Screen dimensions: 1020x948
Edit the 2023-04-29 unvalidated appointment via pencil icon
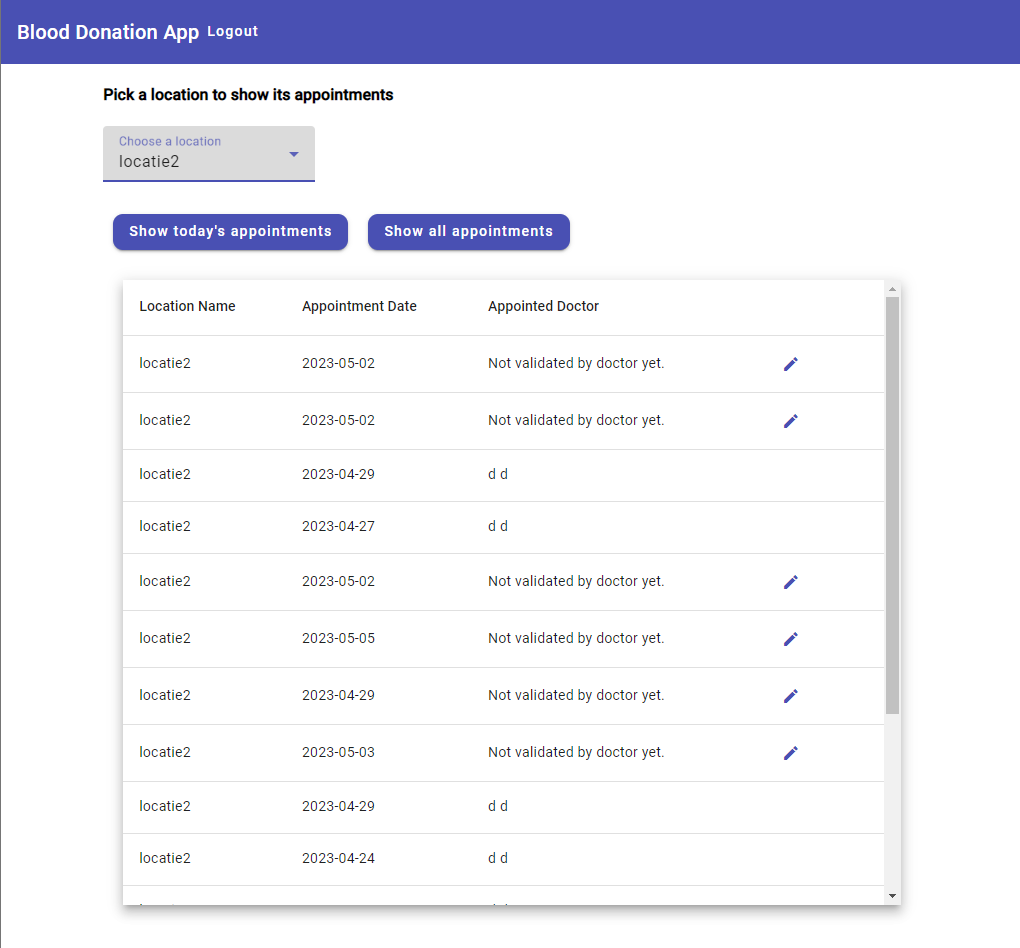(790, 695)
